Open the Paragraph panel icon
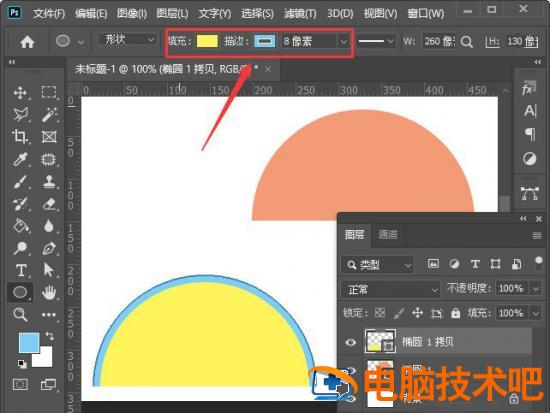 (530, 134)
